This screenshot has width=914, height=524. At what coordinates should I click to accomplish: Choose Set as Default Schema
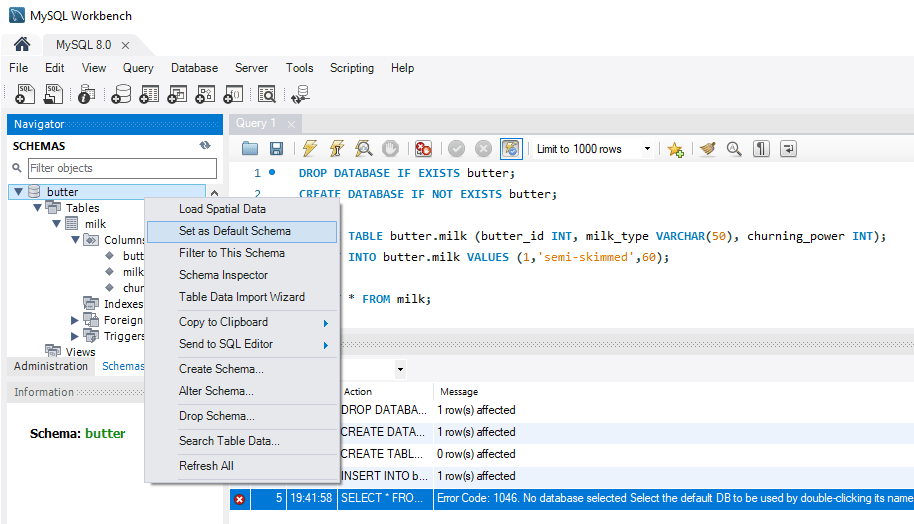click(x=242, y=231)
